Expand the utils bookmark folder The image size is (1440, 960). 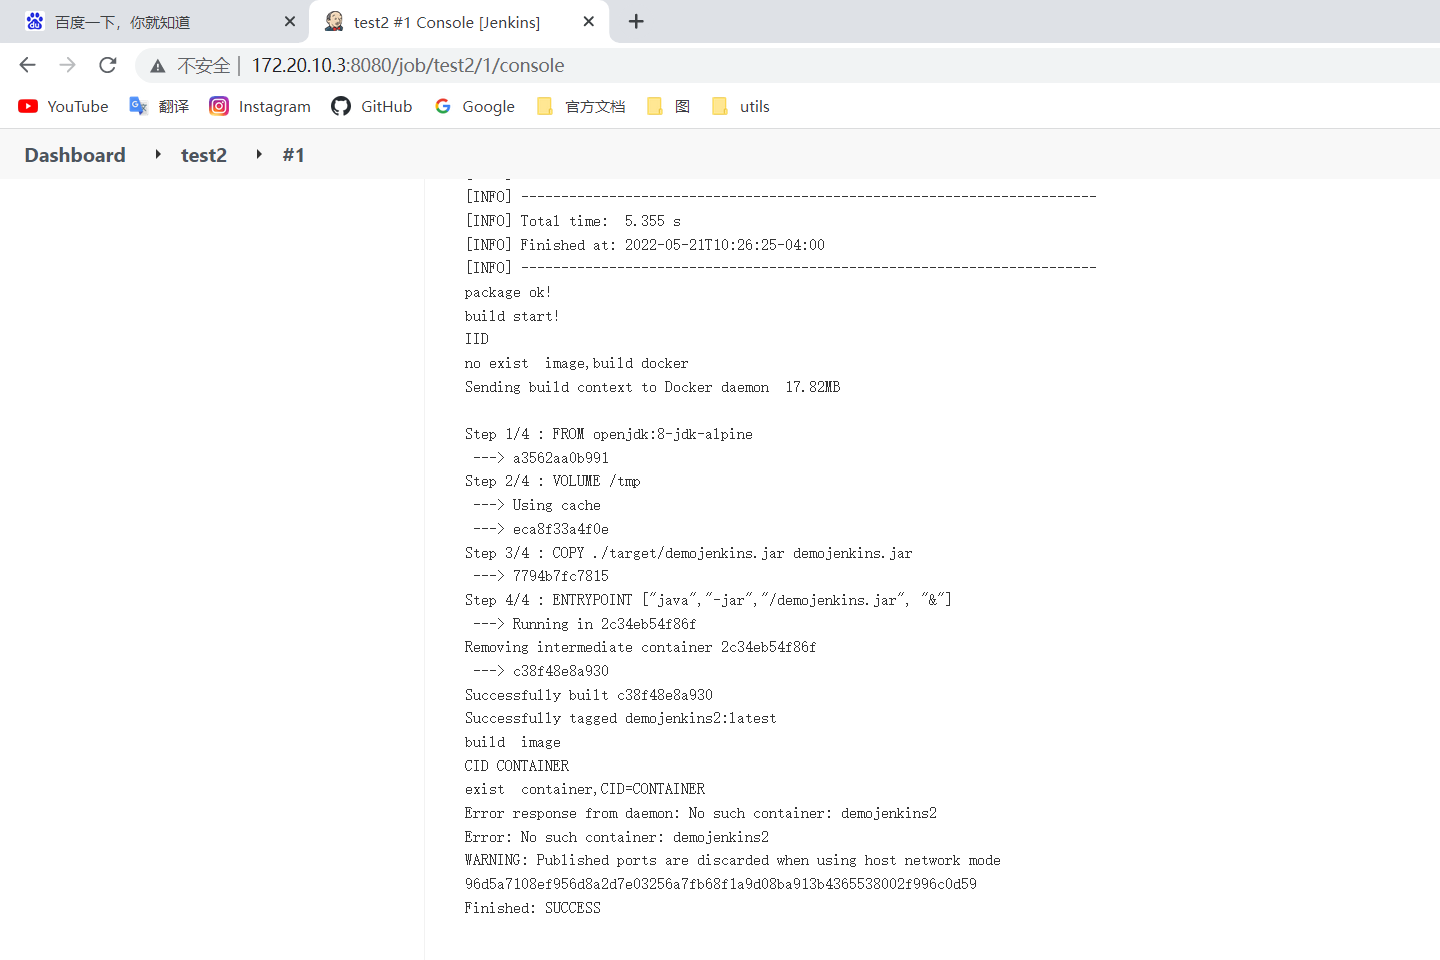tap(740, 106)
